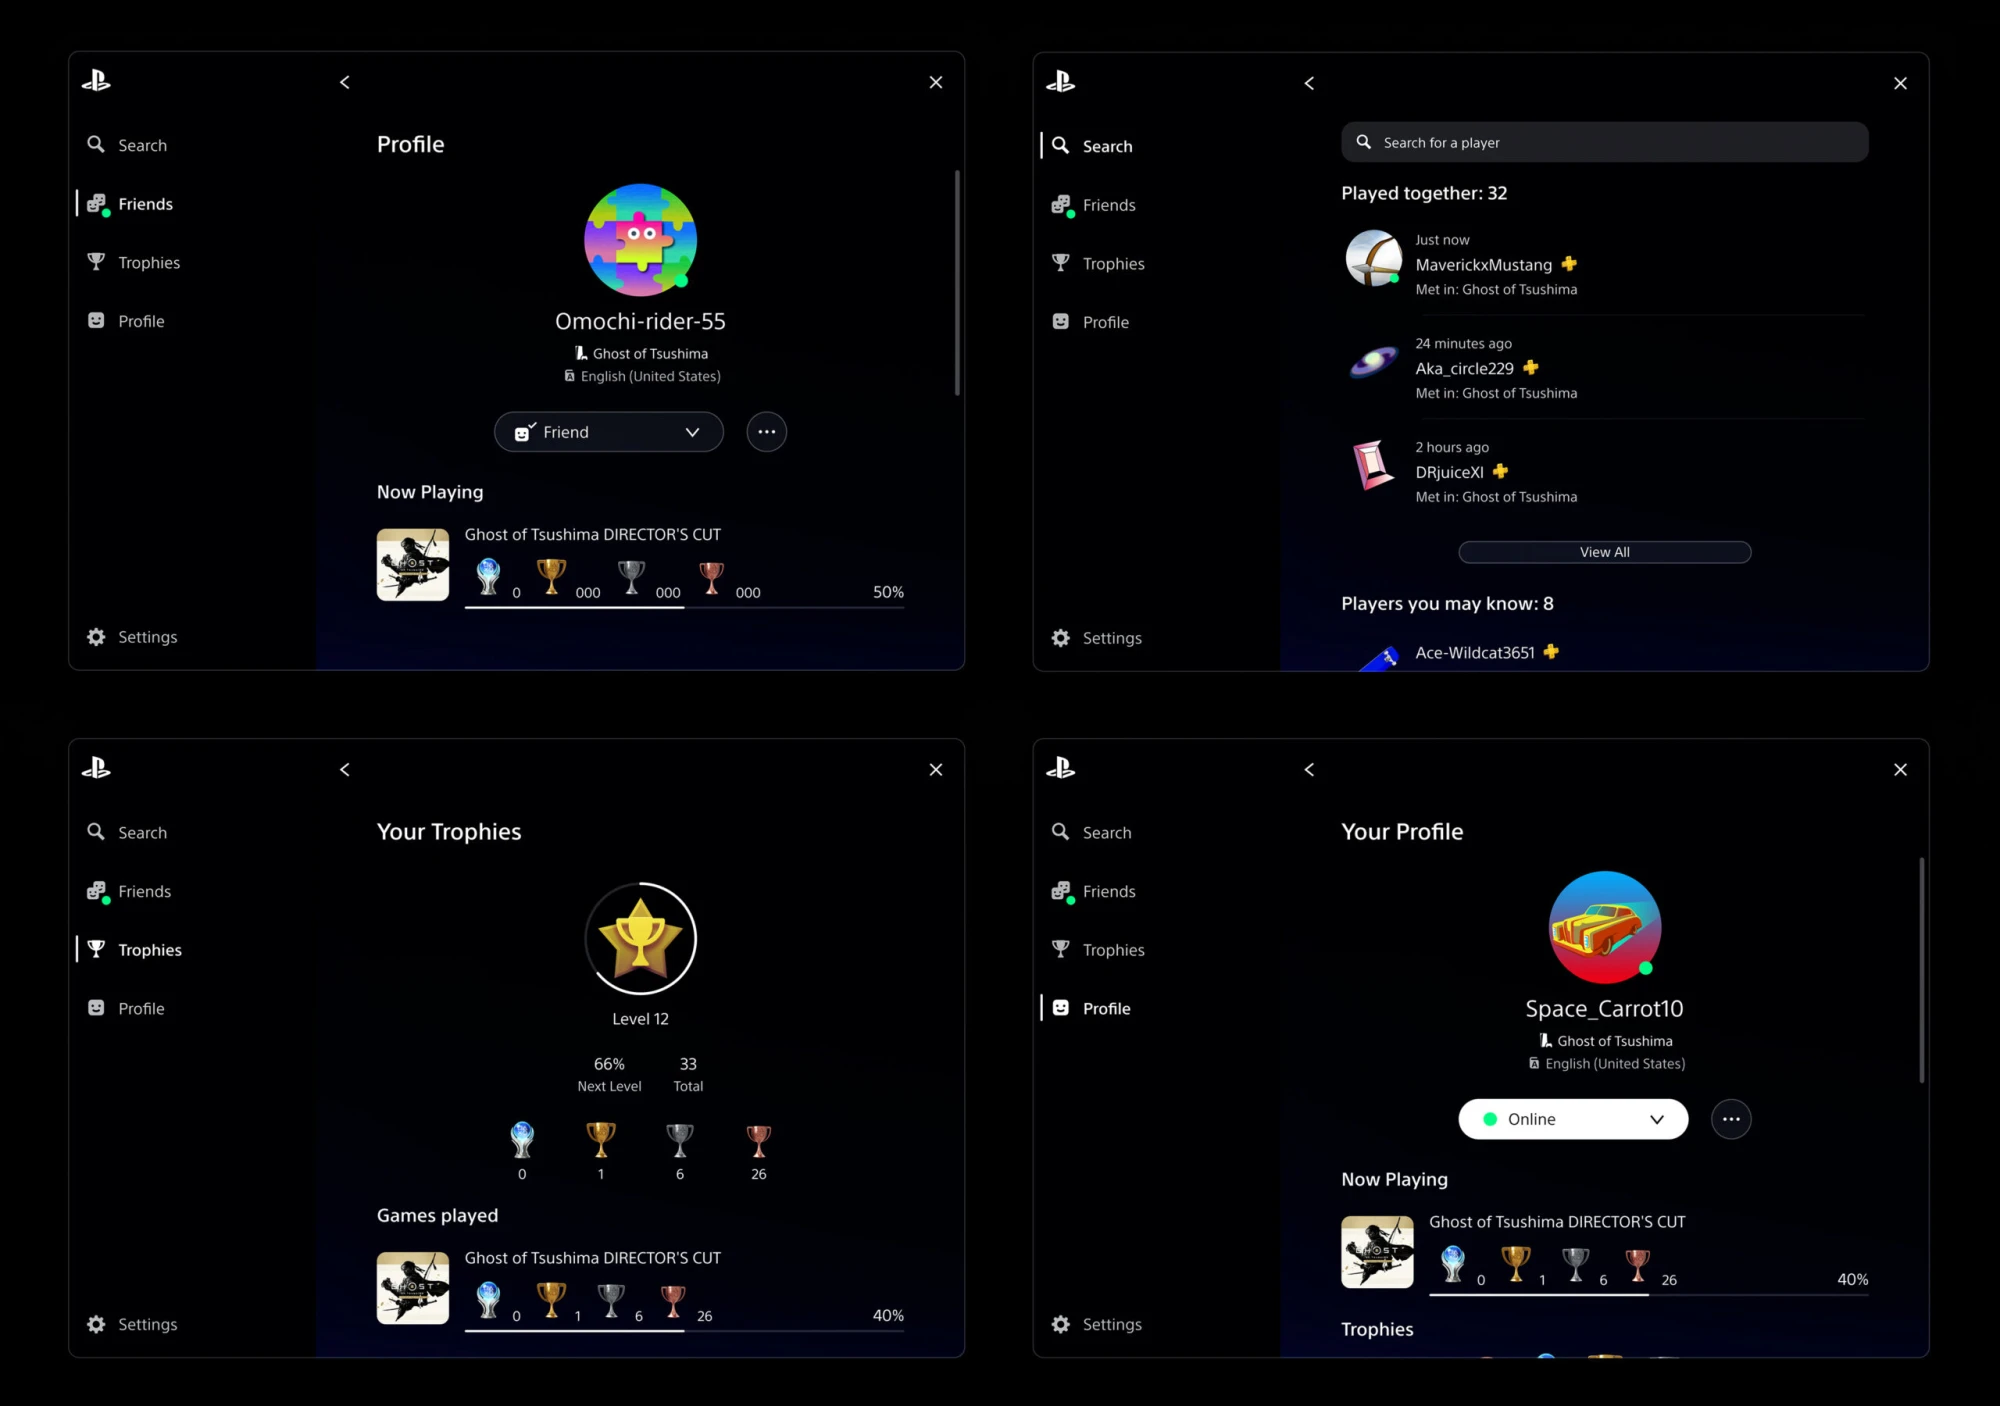Toggle the more options button for Omochi-rider-55

click(x=768, y=432)
